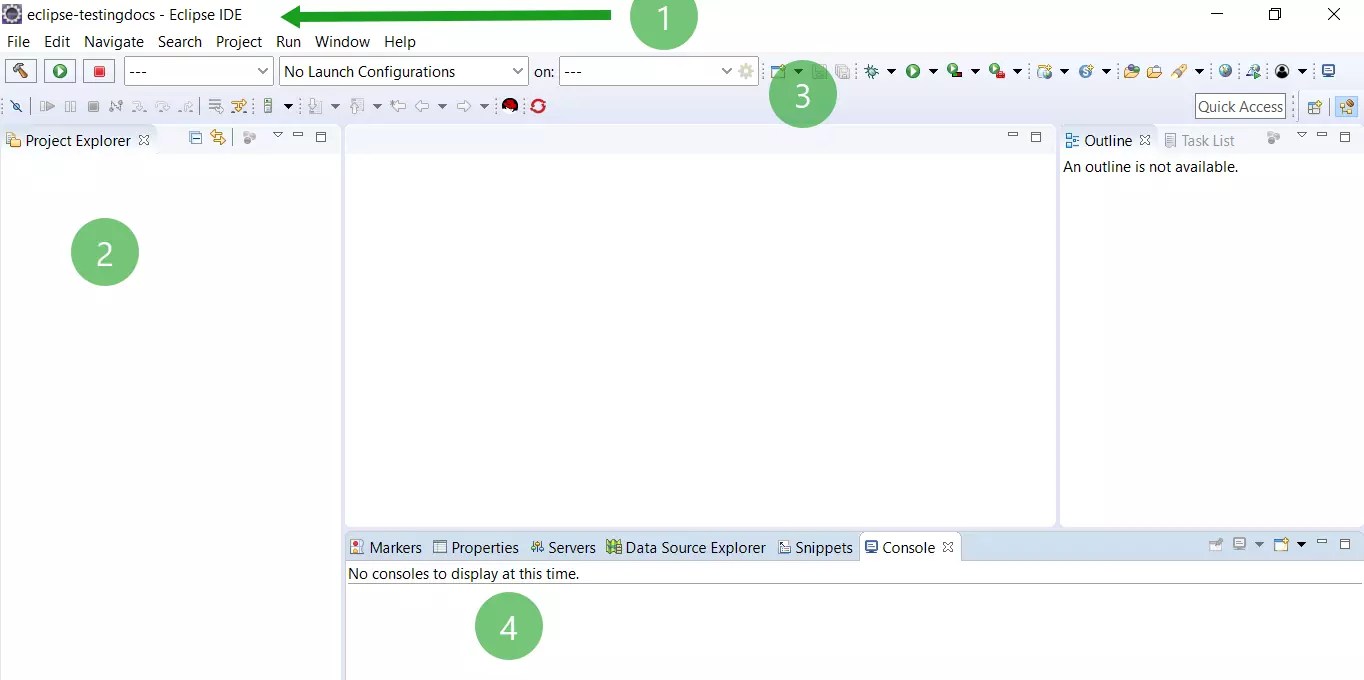
Task: Open the File menu
Action: [x=18, y=41]
